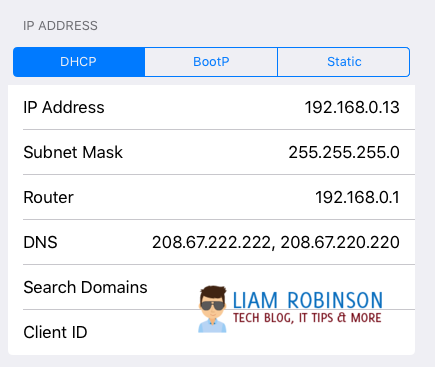Screen dimensions: 435x367
Task: Select subnet value 255.255.255.0
Action: [x=344, y=152]
